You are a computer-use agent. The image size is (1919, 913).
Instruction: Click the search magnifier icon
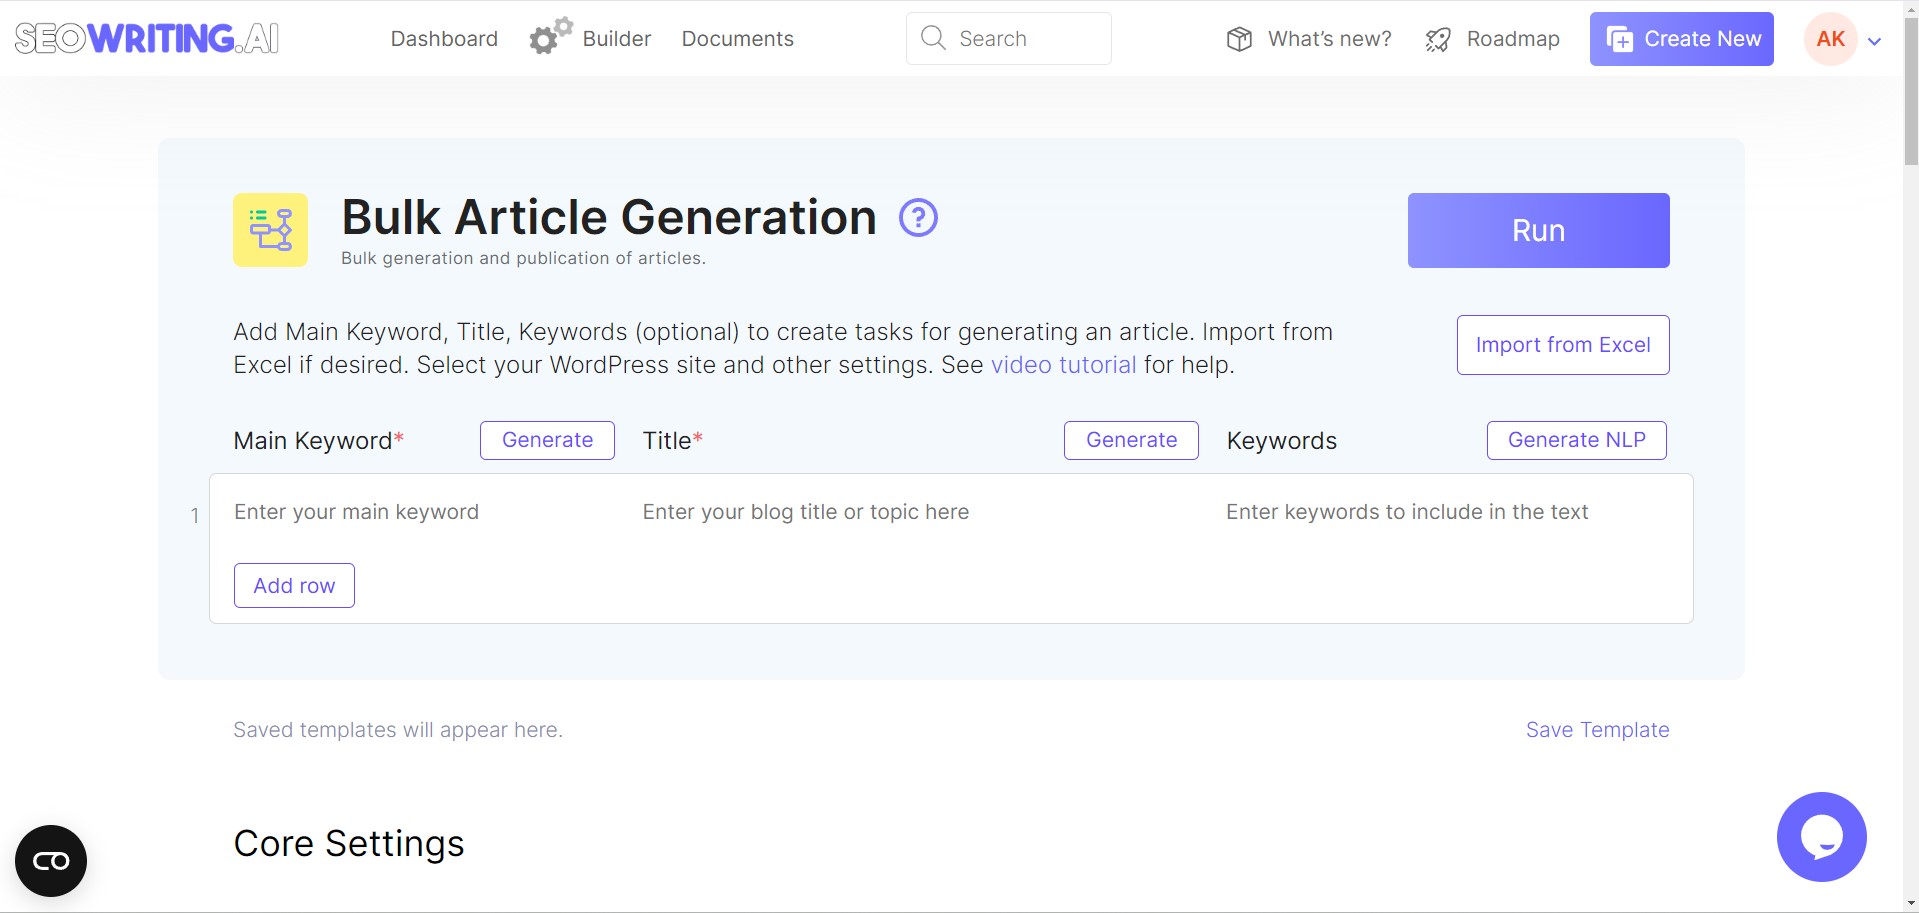click(x=933, y=38)
